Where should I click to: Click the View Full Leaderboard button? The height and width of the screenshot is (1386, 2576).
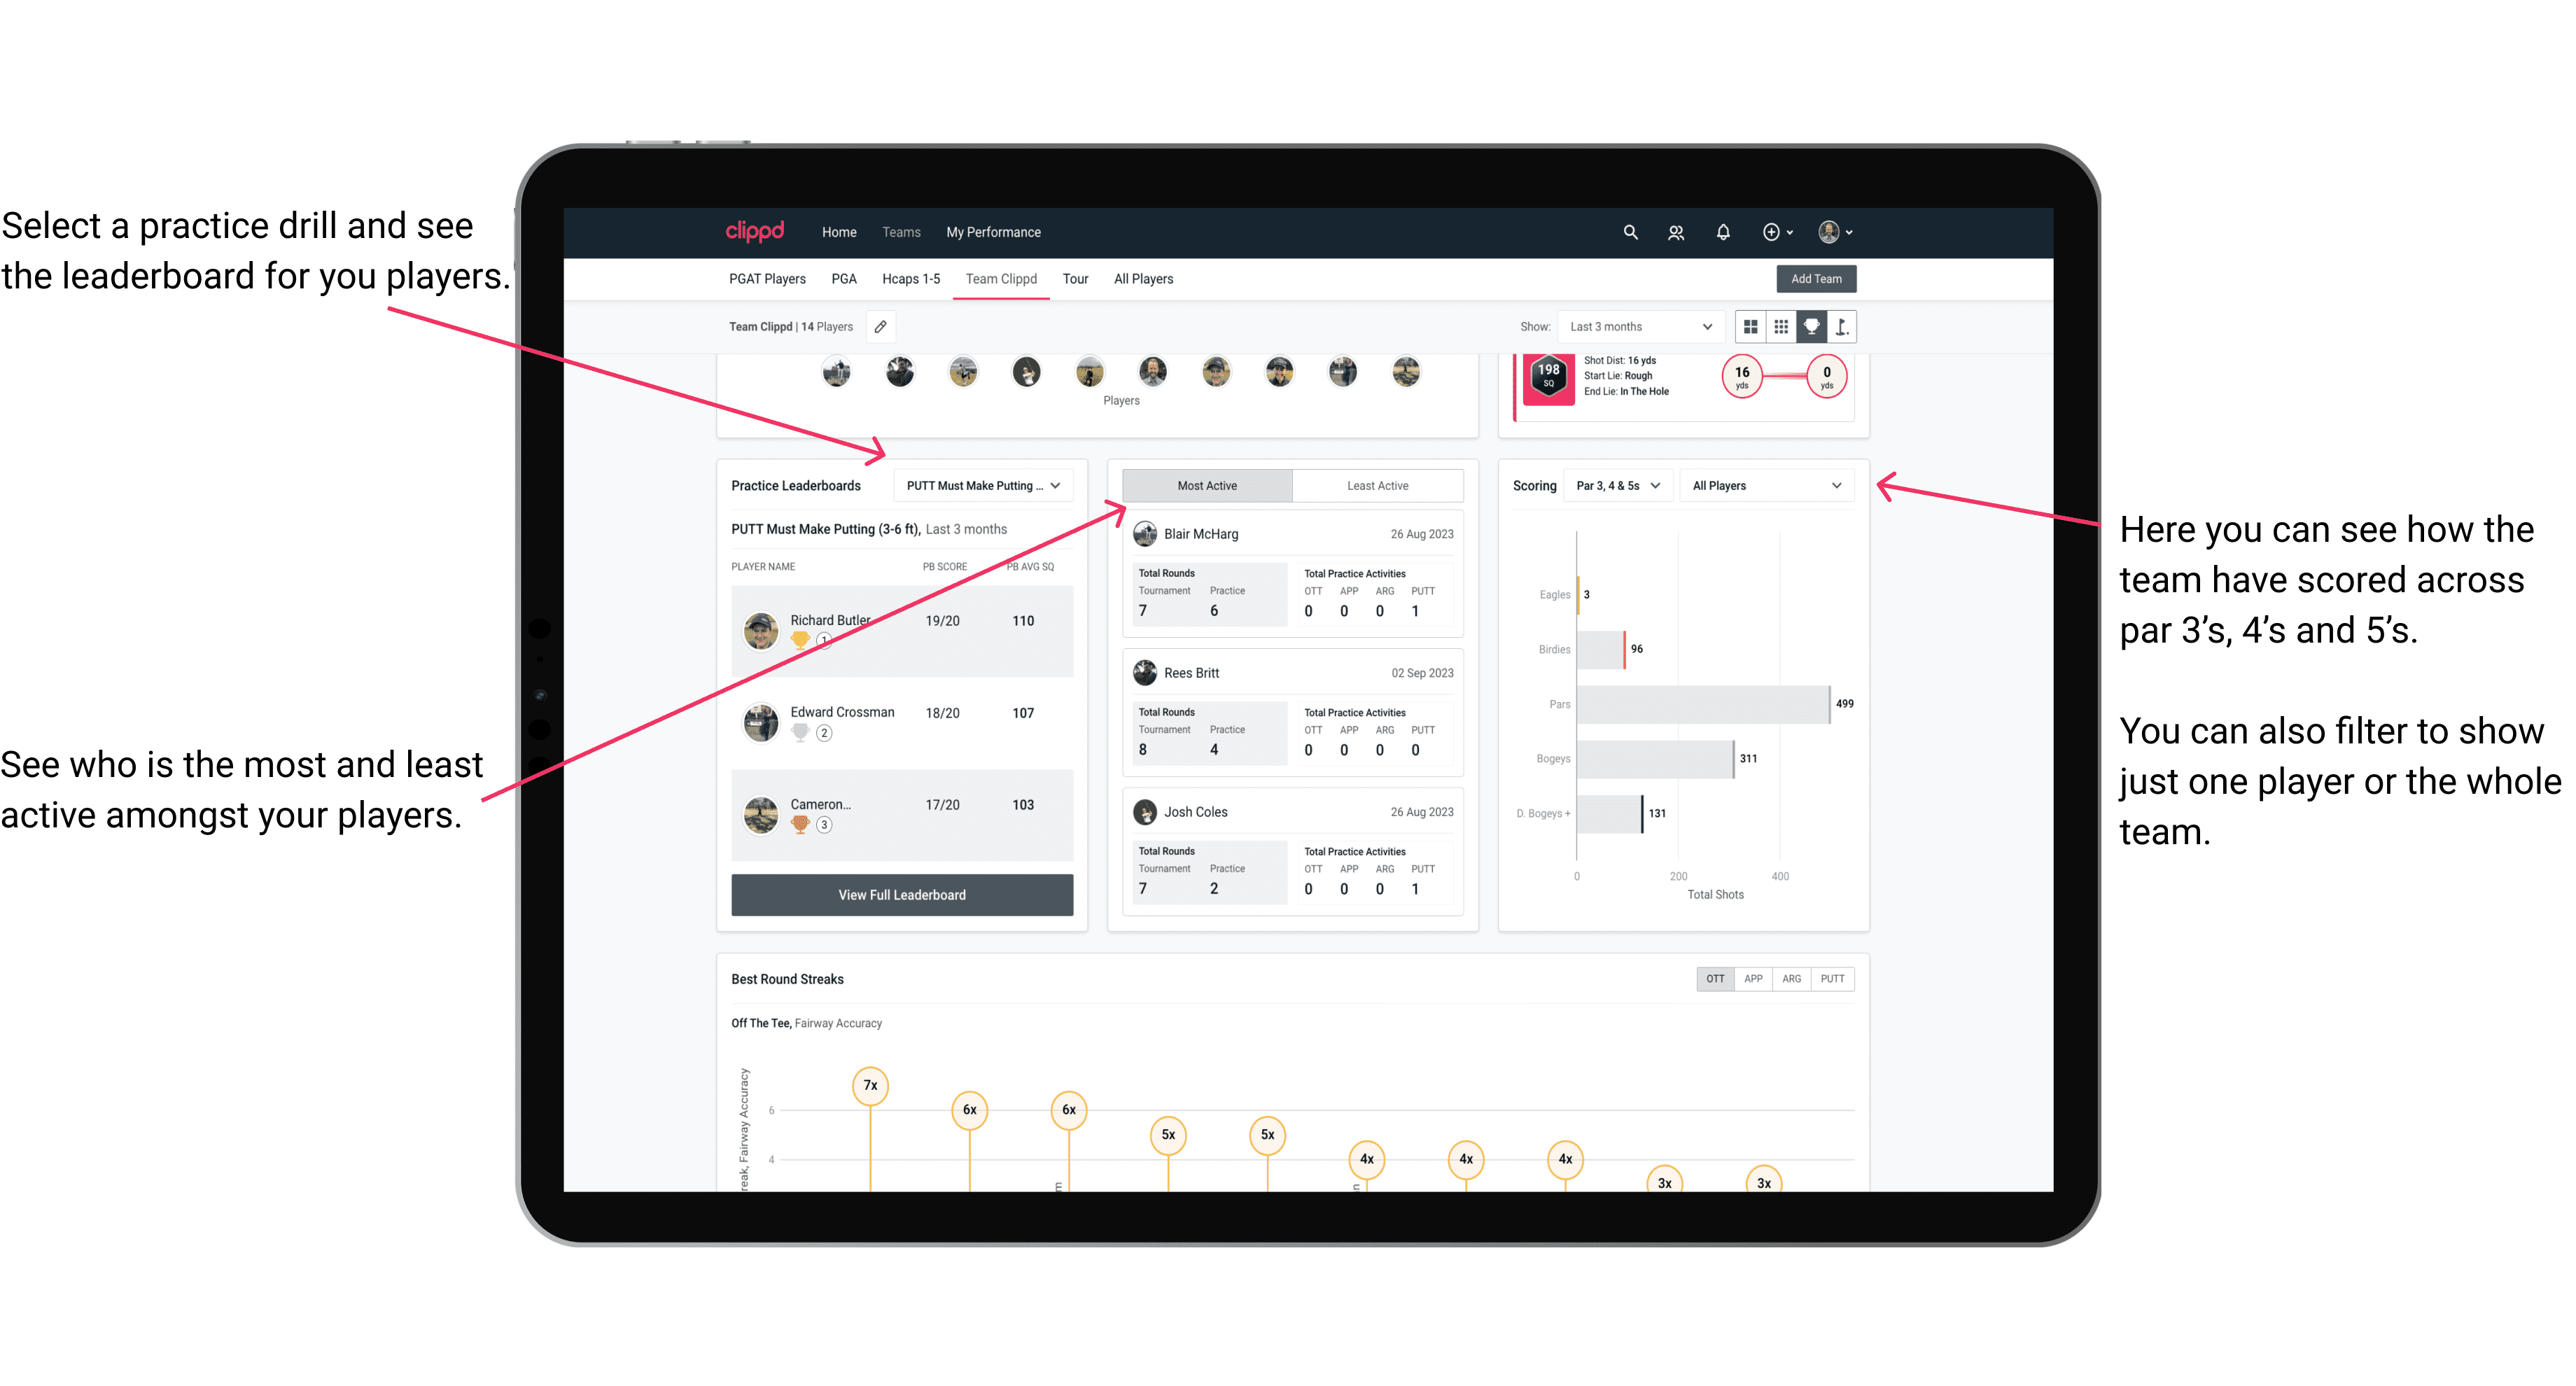901,895
